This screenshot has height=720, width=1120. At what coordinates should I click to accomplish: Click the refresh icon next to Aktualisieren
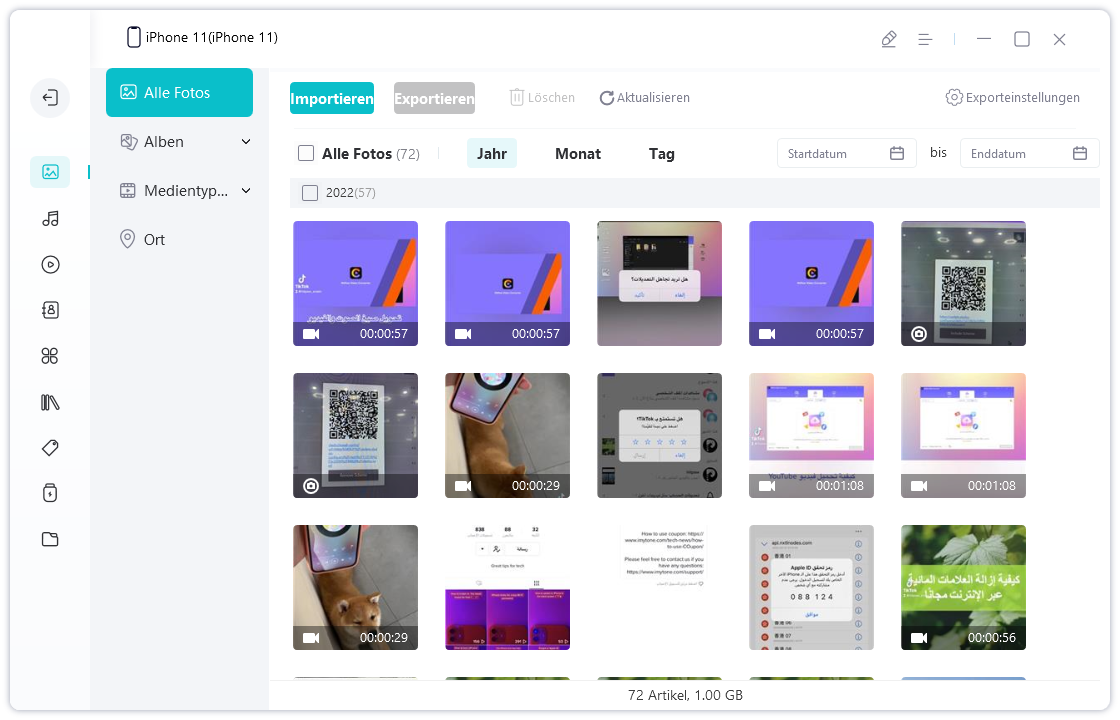606,98
